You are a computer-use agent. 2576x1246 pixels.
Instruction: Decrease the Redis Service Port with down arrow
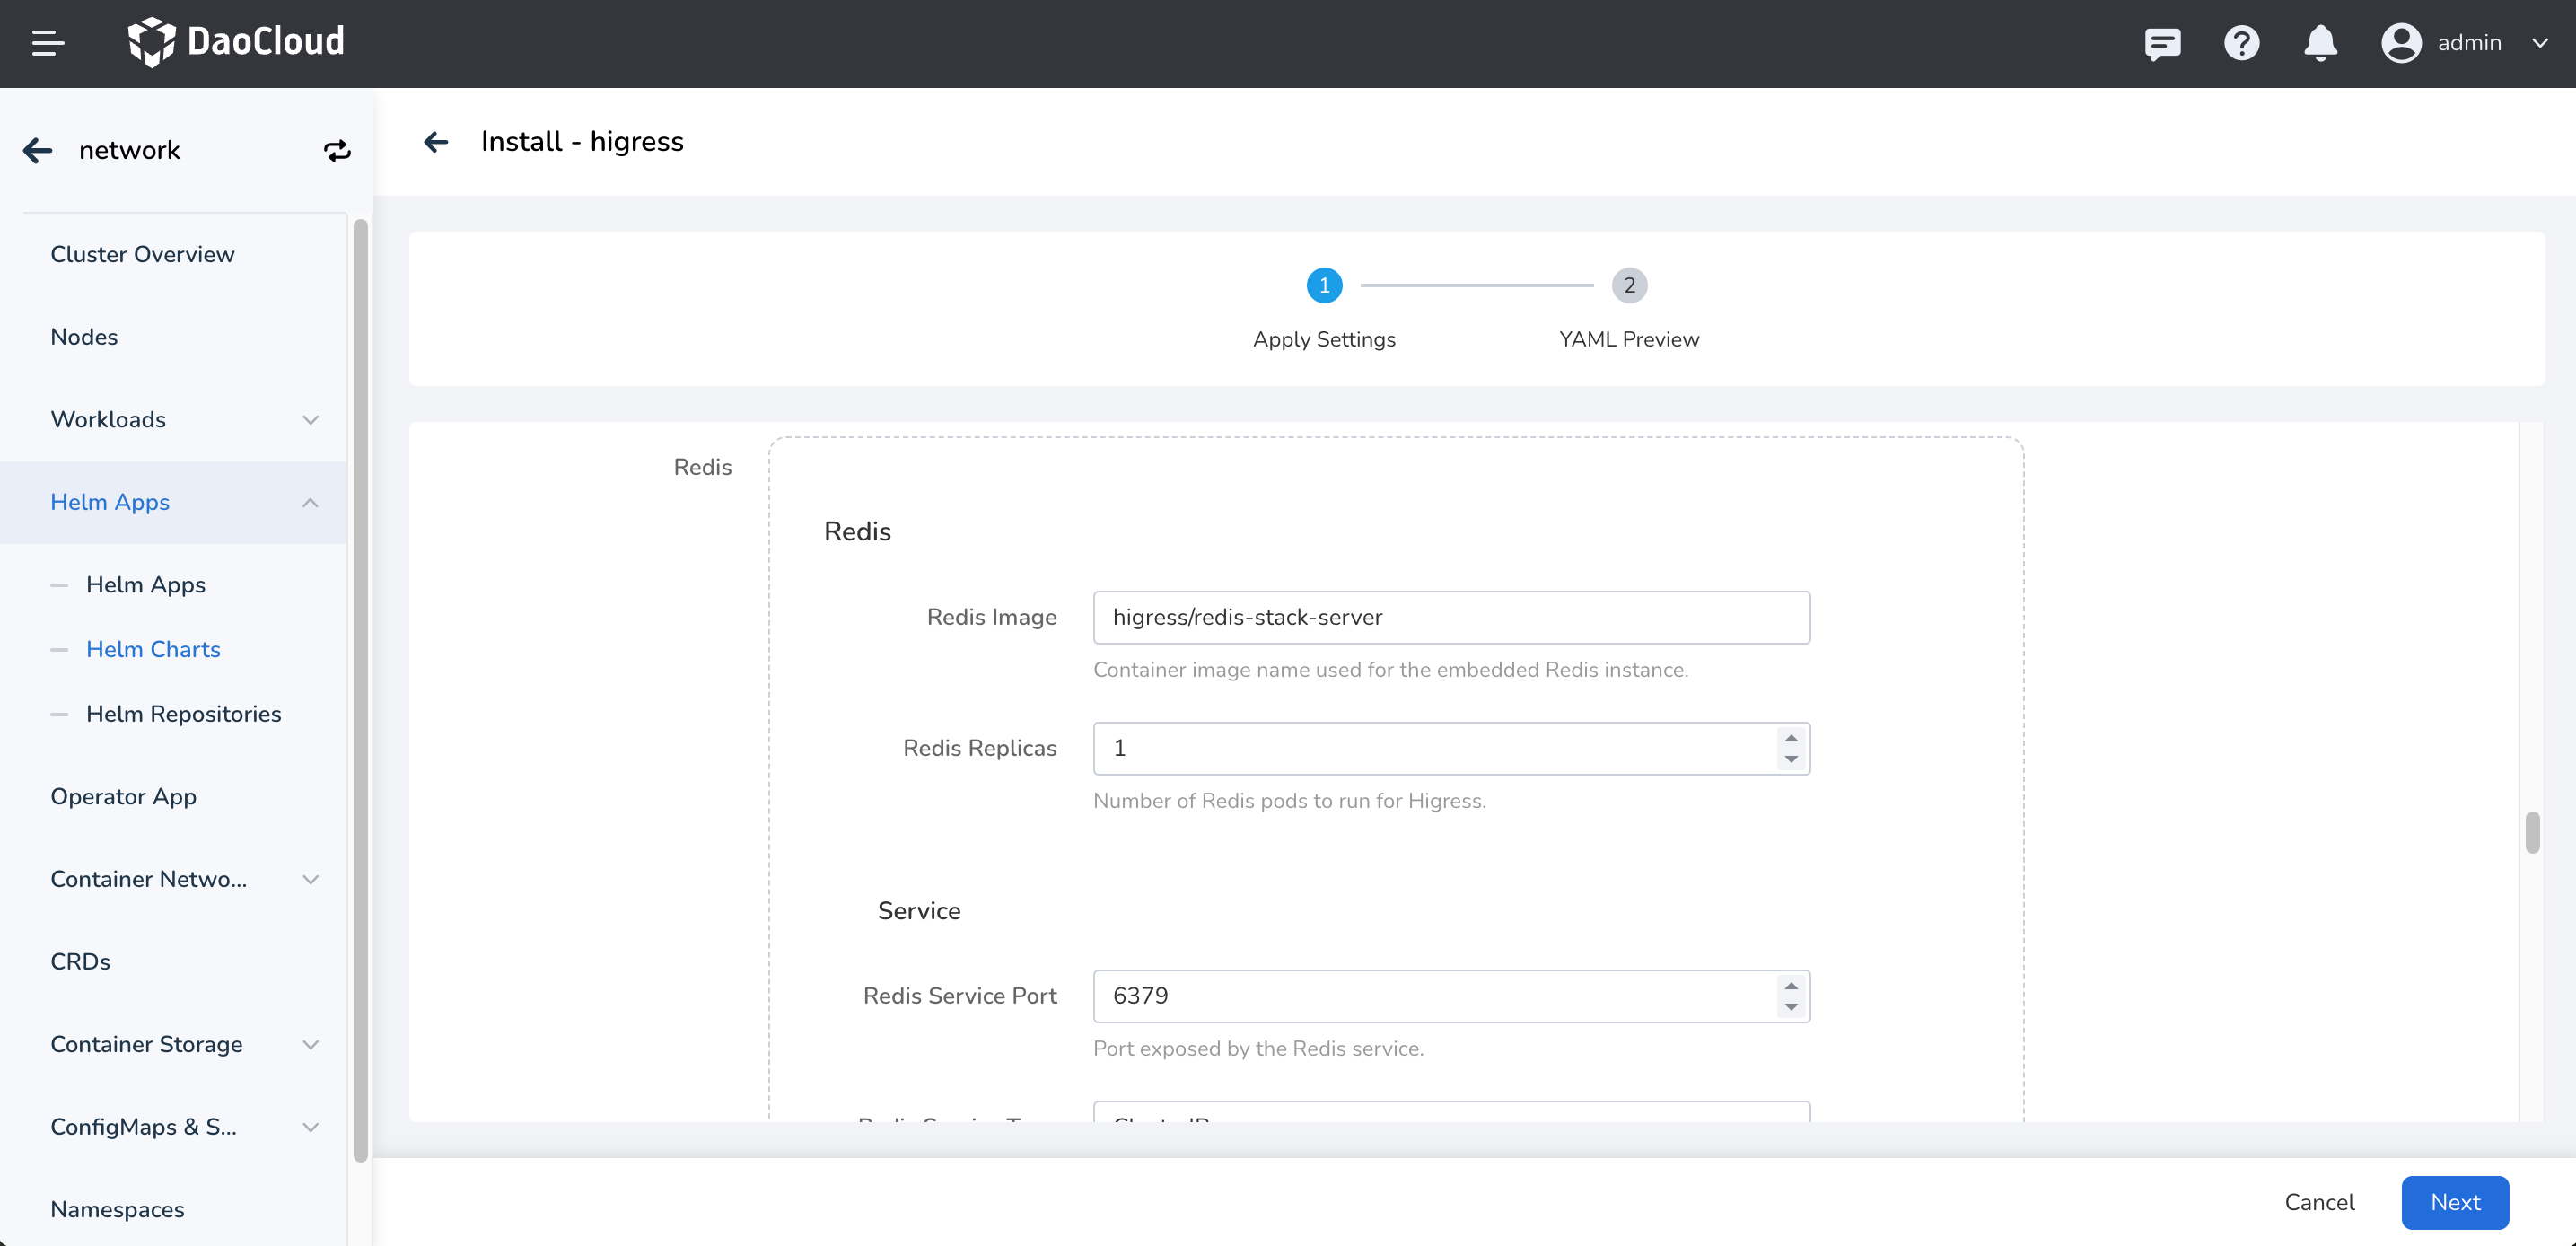pyautogui.click(x=1791, y=1007)
